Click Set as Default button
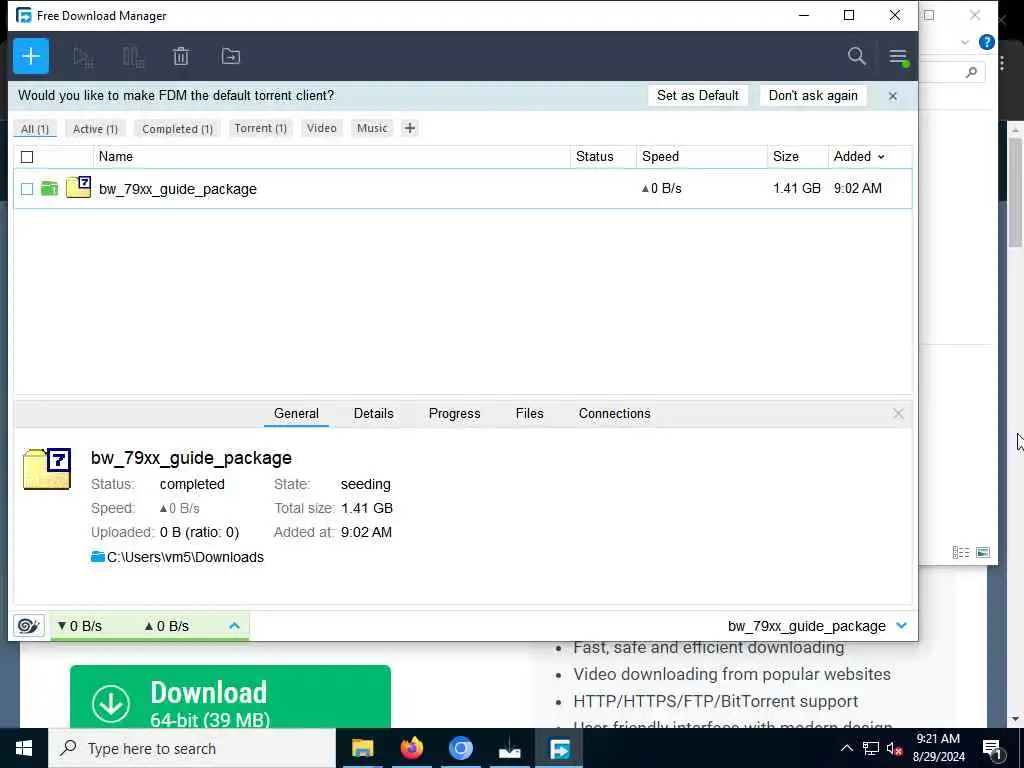 point(697,95)
